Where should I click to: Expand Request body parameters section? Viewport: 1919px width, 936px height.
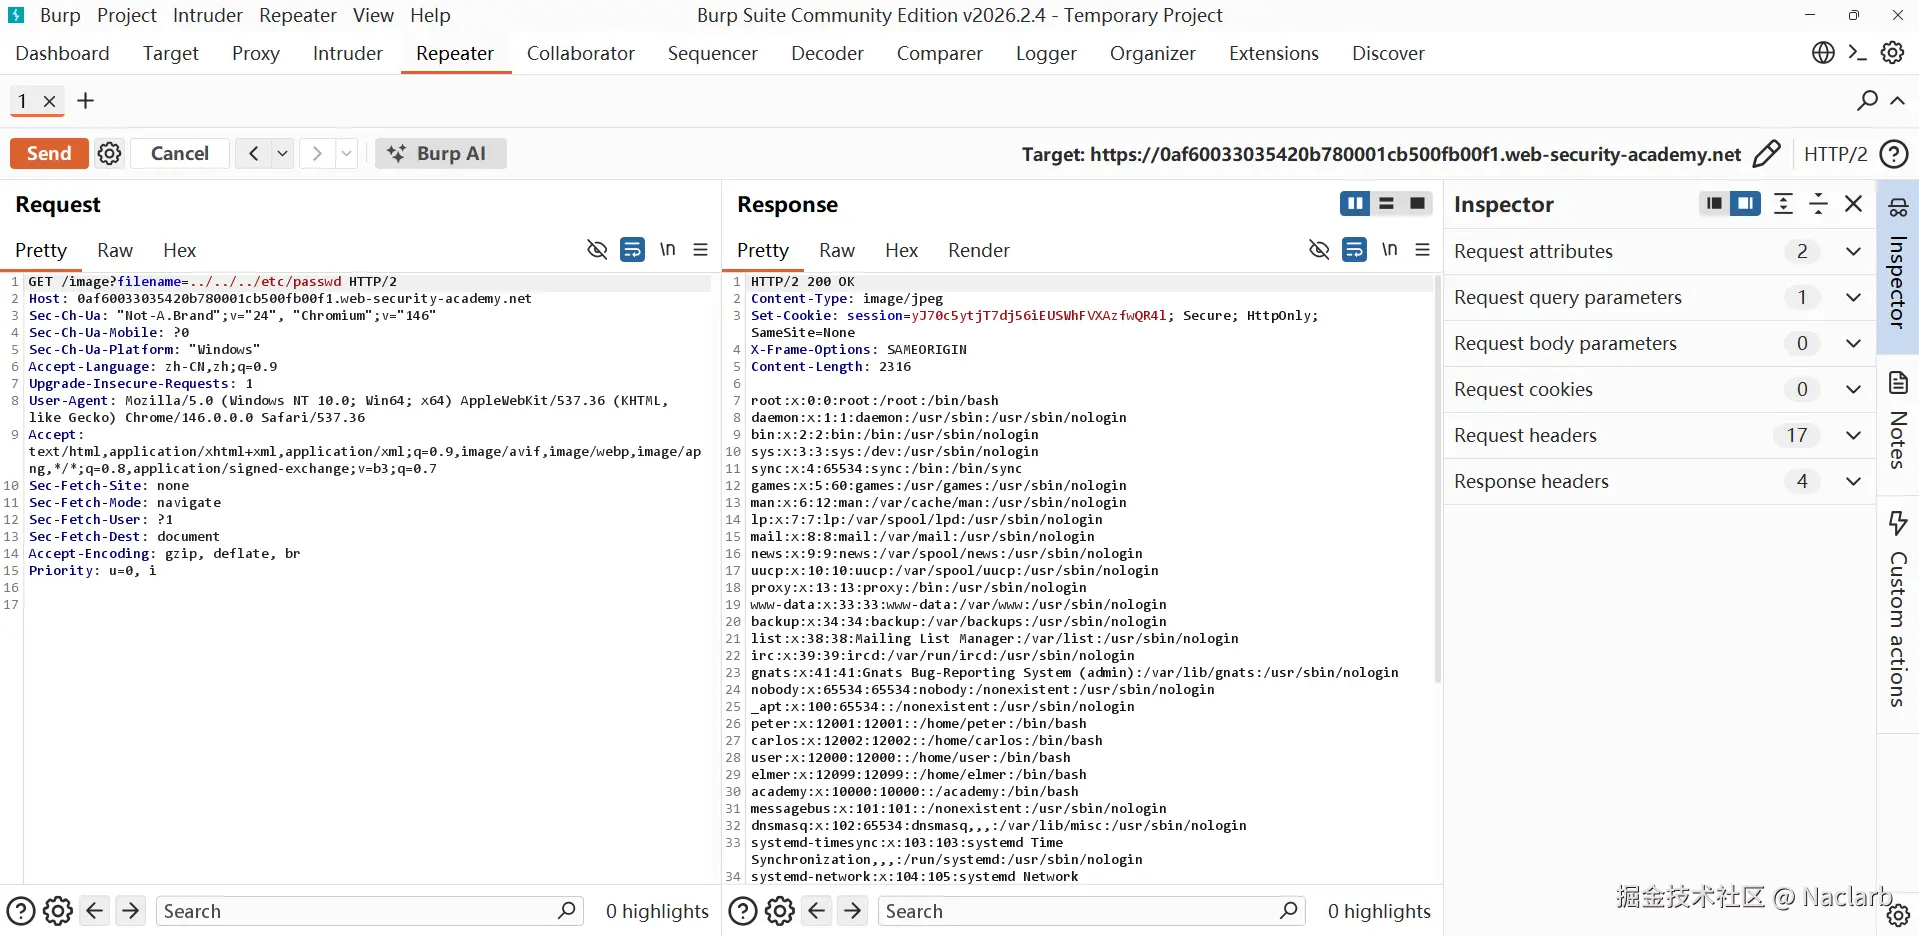point(1853,343)
